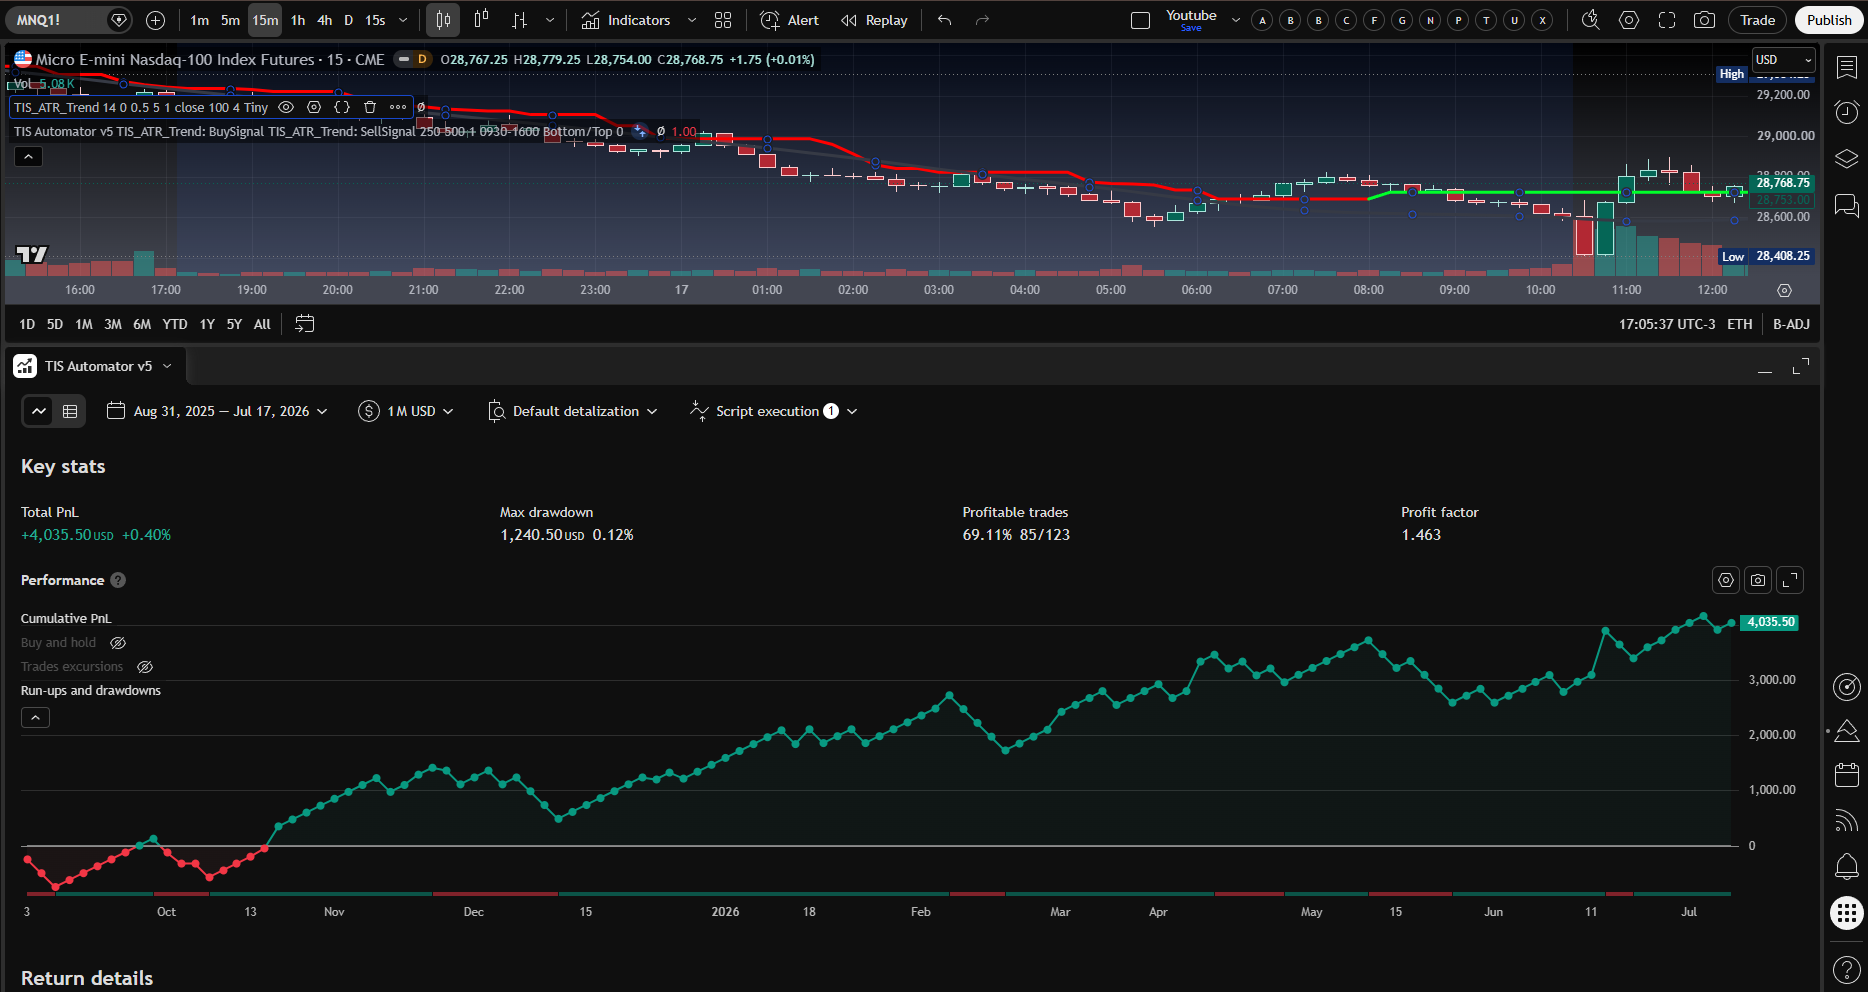
Task: Open the object tree layers icon
Action: coord(1846,159)
